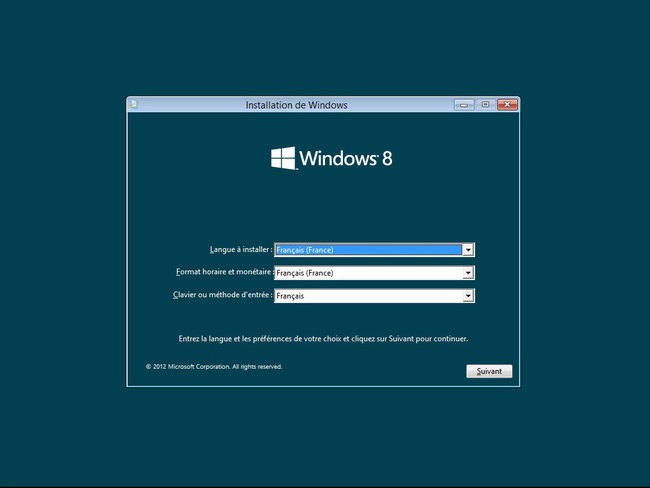Image resolution: width=650 pixels, height=488 pixels.
Task: Click the Entrez la langue instruction text
Action: tap(323, 339)
